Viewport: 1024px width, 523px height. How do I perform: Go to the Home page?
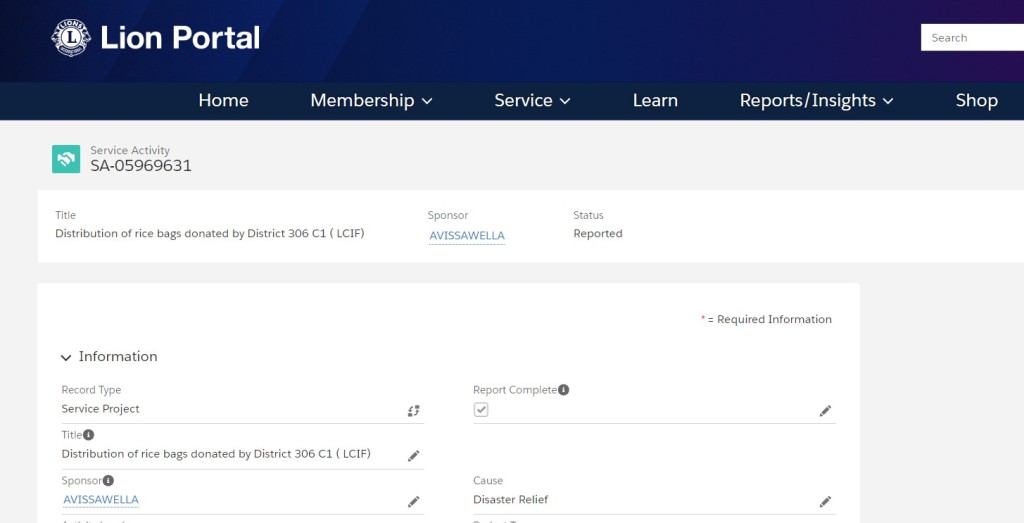(x=223, y=101)
